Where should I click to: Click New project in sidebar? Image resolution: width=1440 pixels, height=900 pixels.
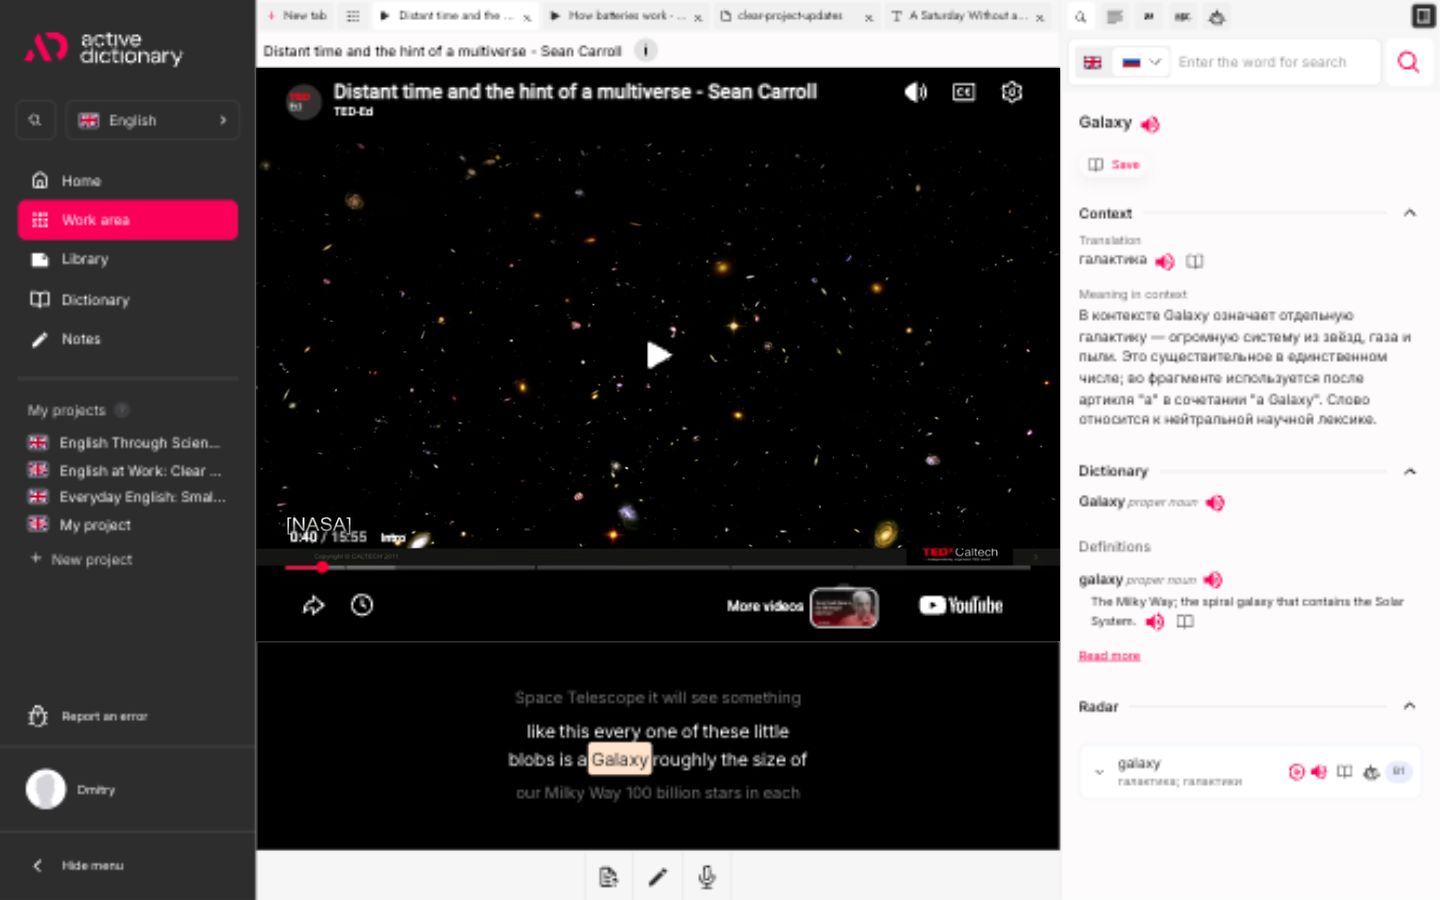point(81,559)
